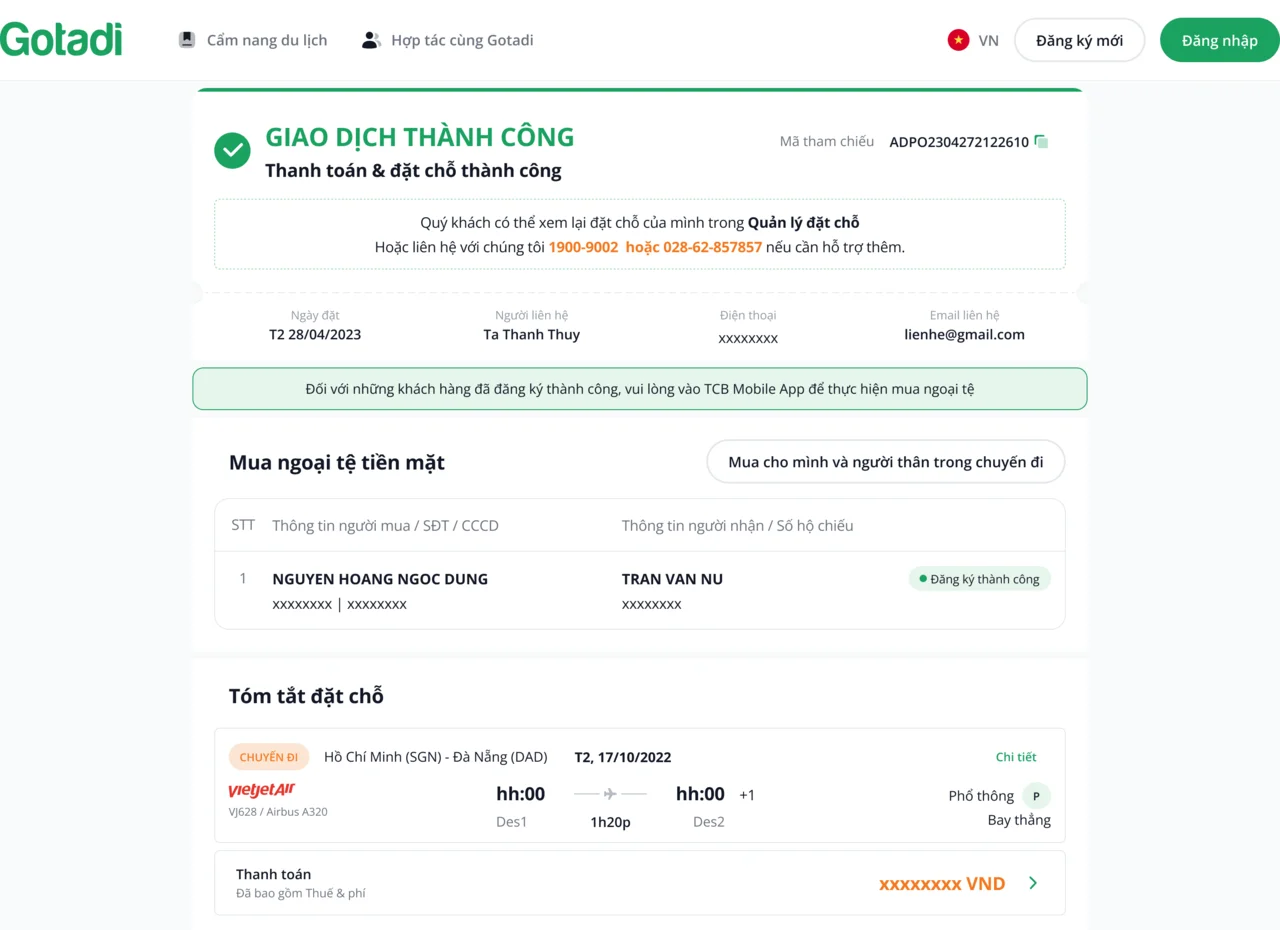Screen dimensions: 1280x930
Task: Click hotline number 1900-9002
Action: (583, 247)
